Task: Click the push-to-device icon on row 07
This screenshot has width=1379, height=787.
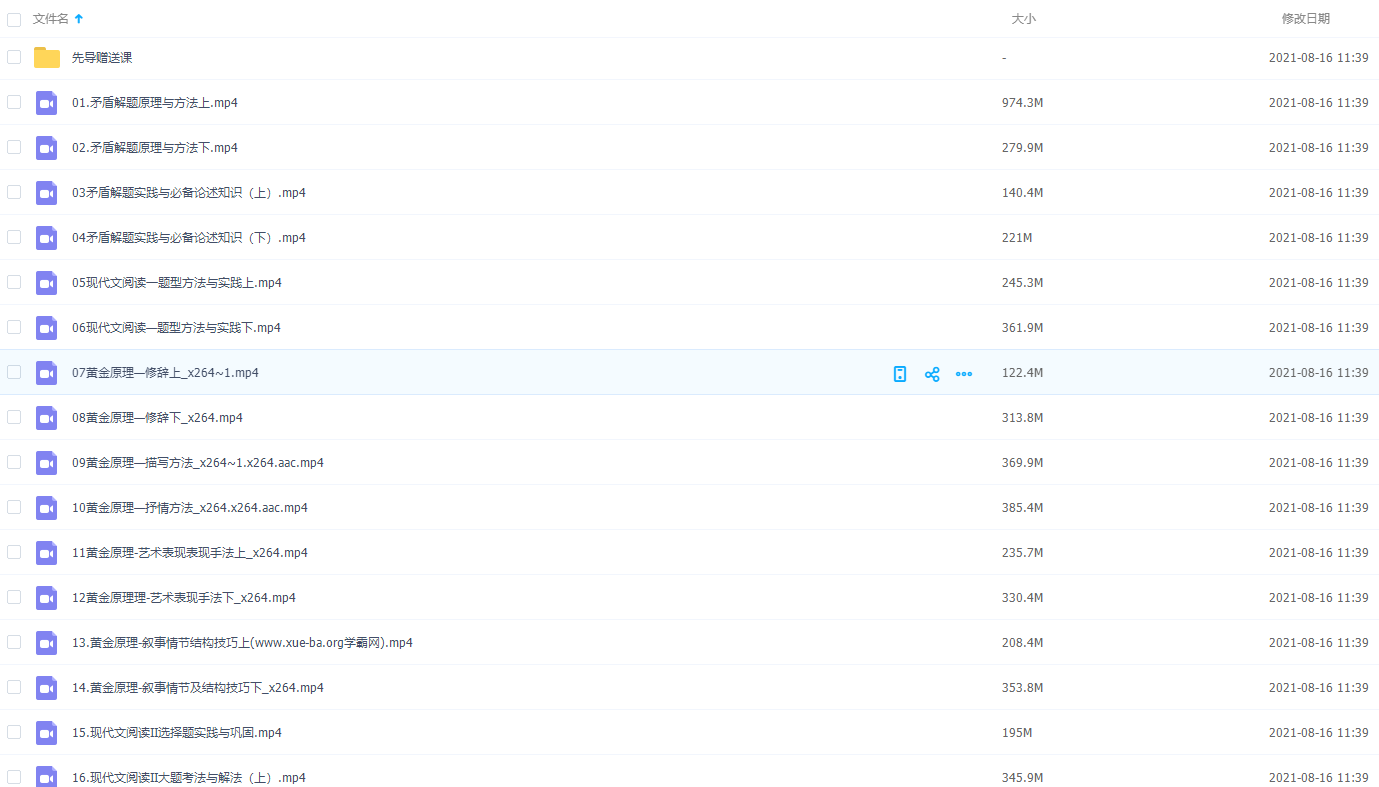Action: tap(900, 374)
